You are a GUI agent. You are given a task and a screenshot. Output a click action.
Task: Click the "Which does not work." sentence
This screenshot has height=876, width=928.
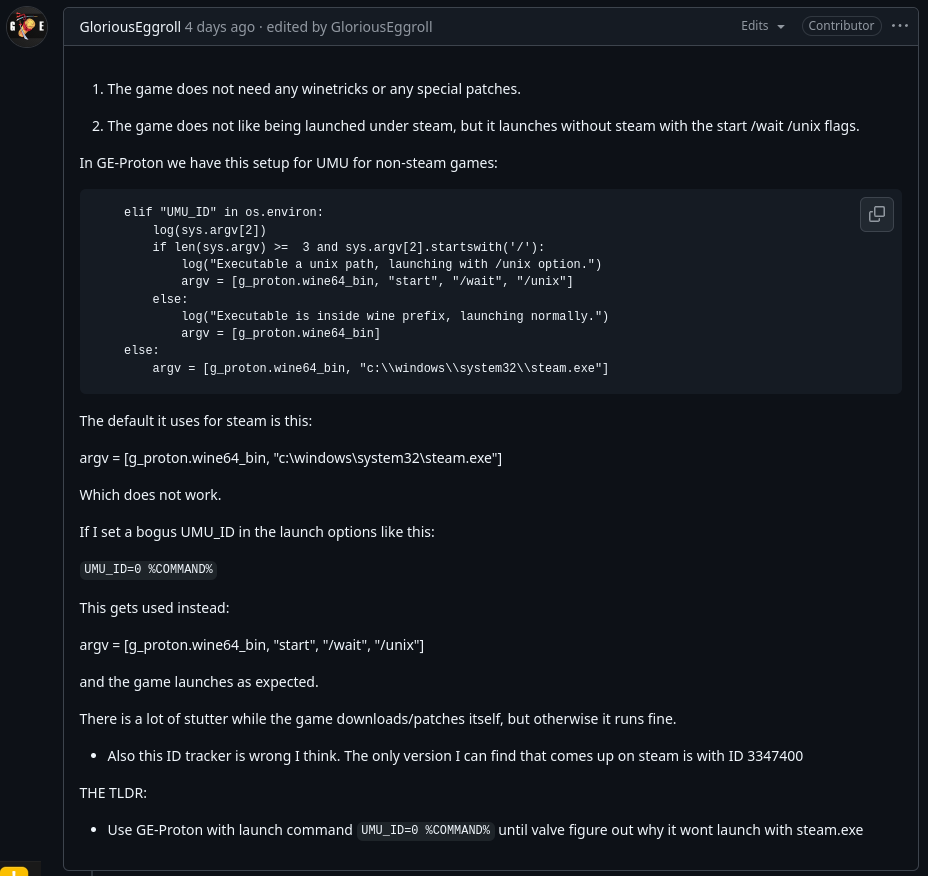click(150, 495)
